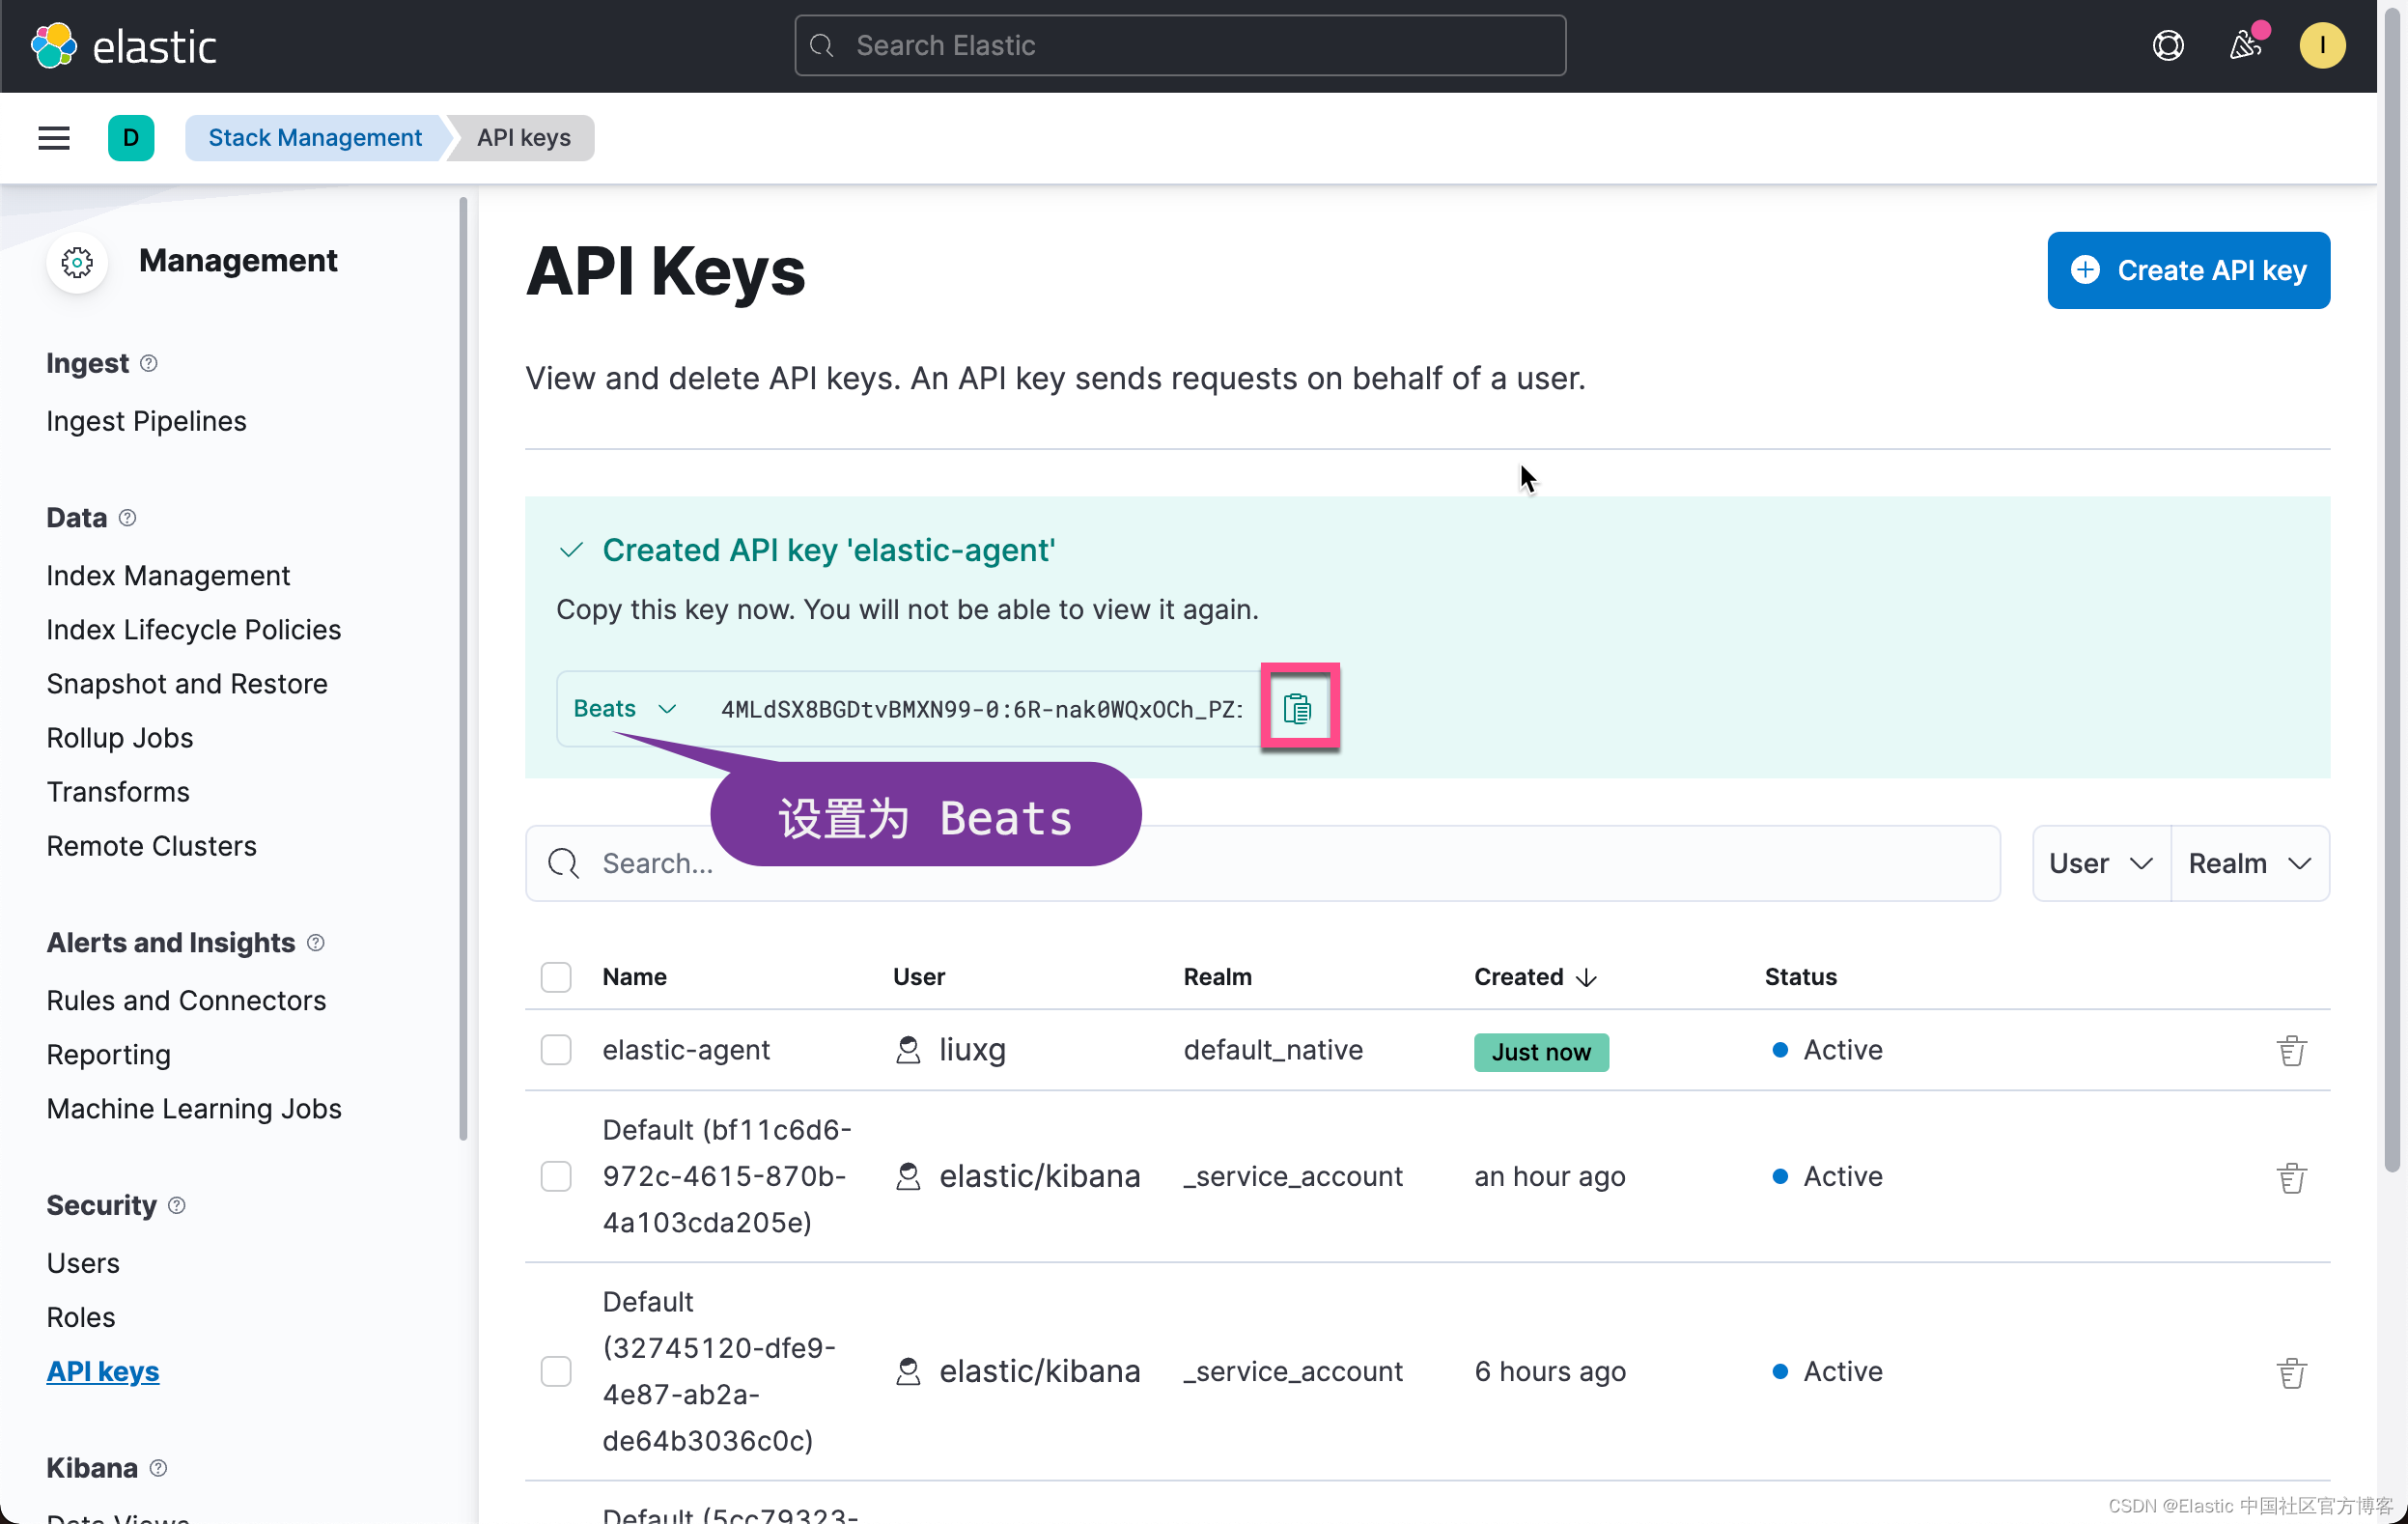Click the Elastic logo
This screenshot has height=1524, width=2408.
coord(124,46)
